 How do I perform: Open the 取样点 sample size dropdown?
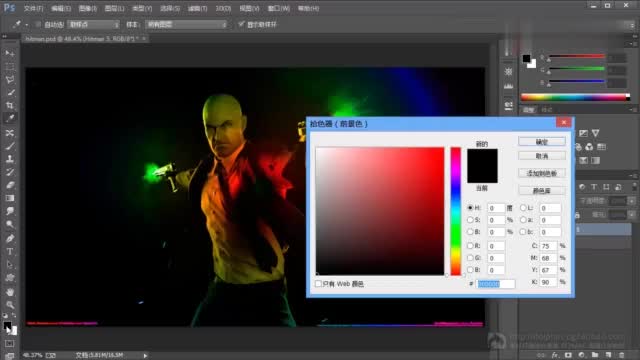tap(93, 24)
